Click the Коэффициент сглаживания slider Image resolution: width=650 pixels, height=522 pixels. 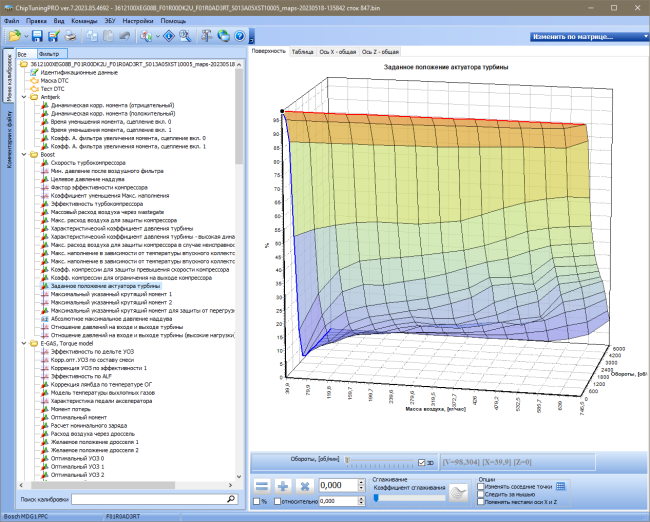click(410, 498)
